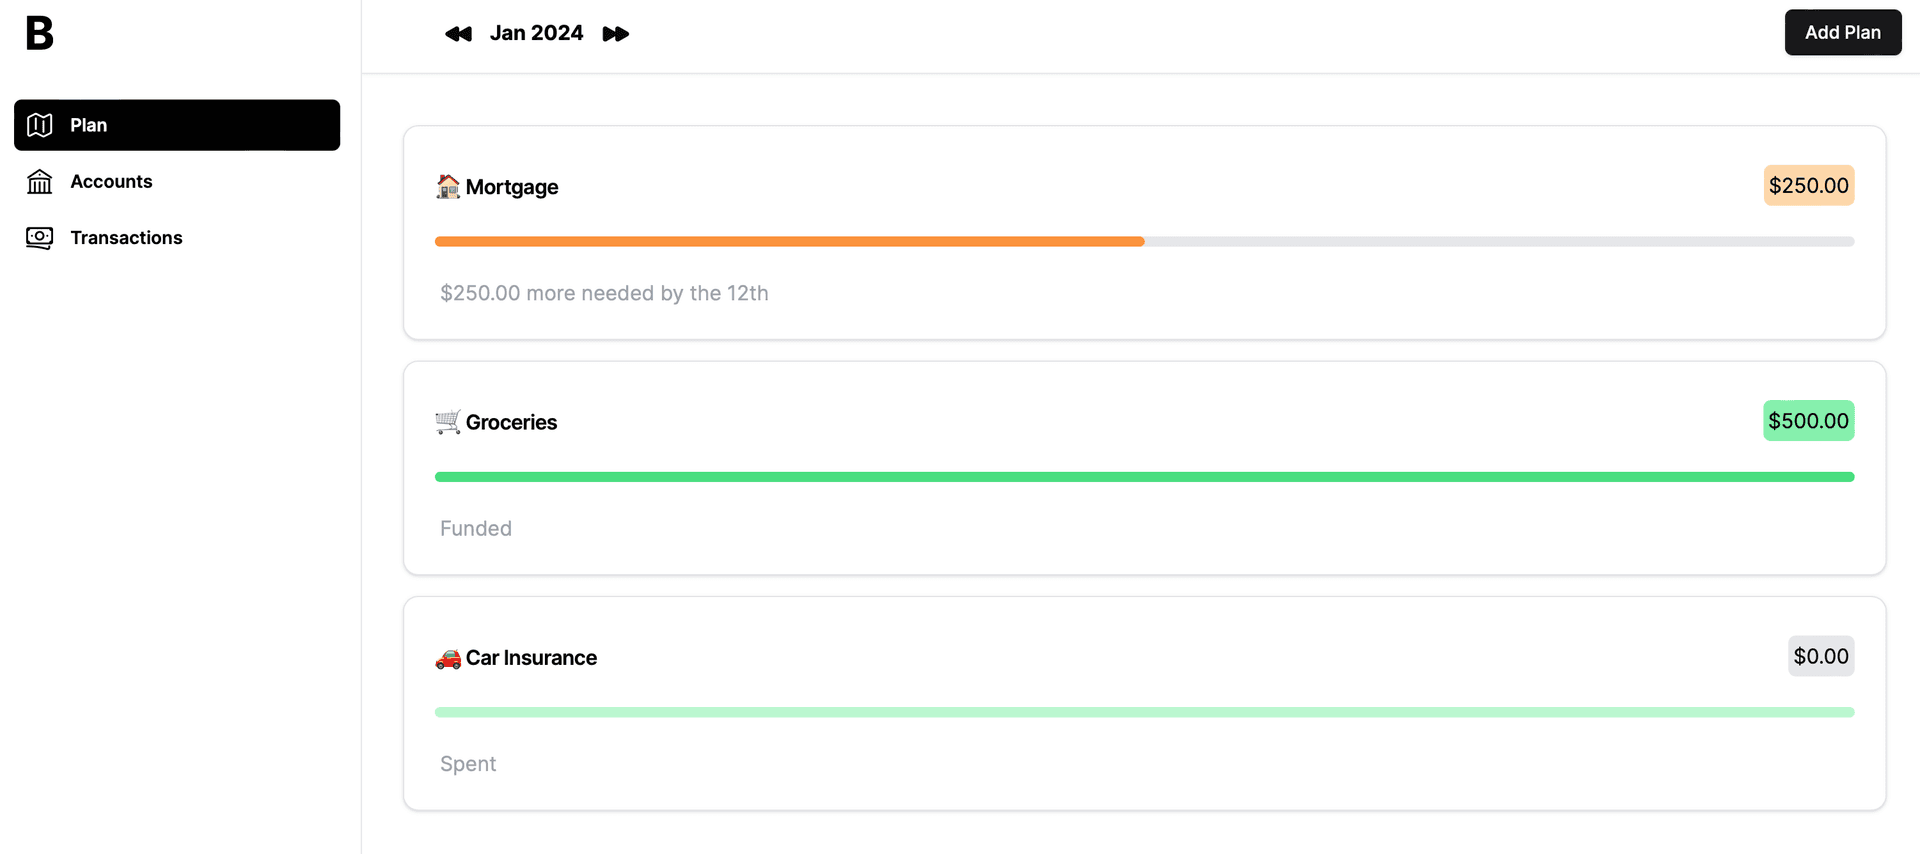Screen dimensions: 1920x854
Task: Click the red car emoji on Car Insurance
Action: tap(448, 658)
